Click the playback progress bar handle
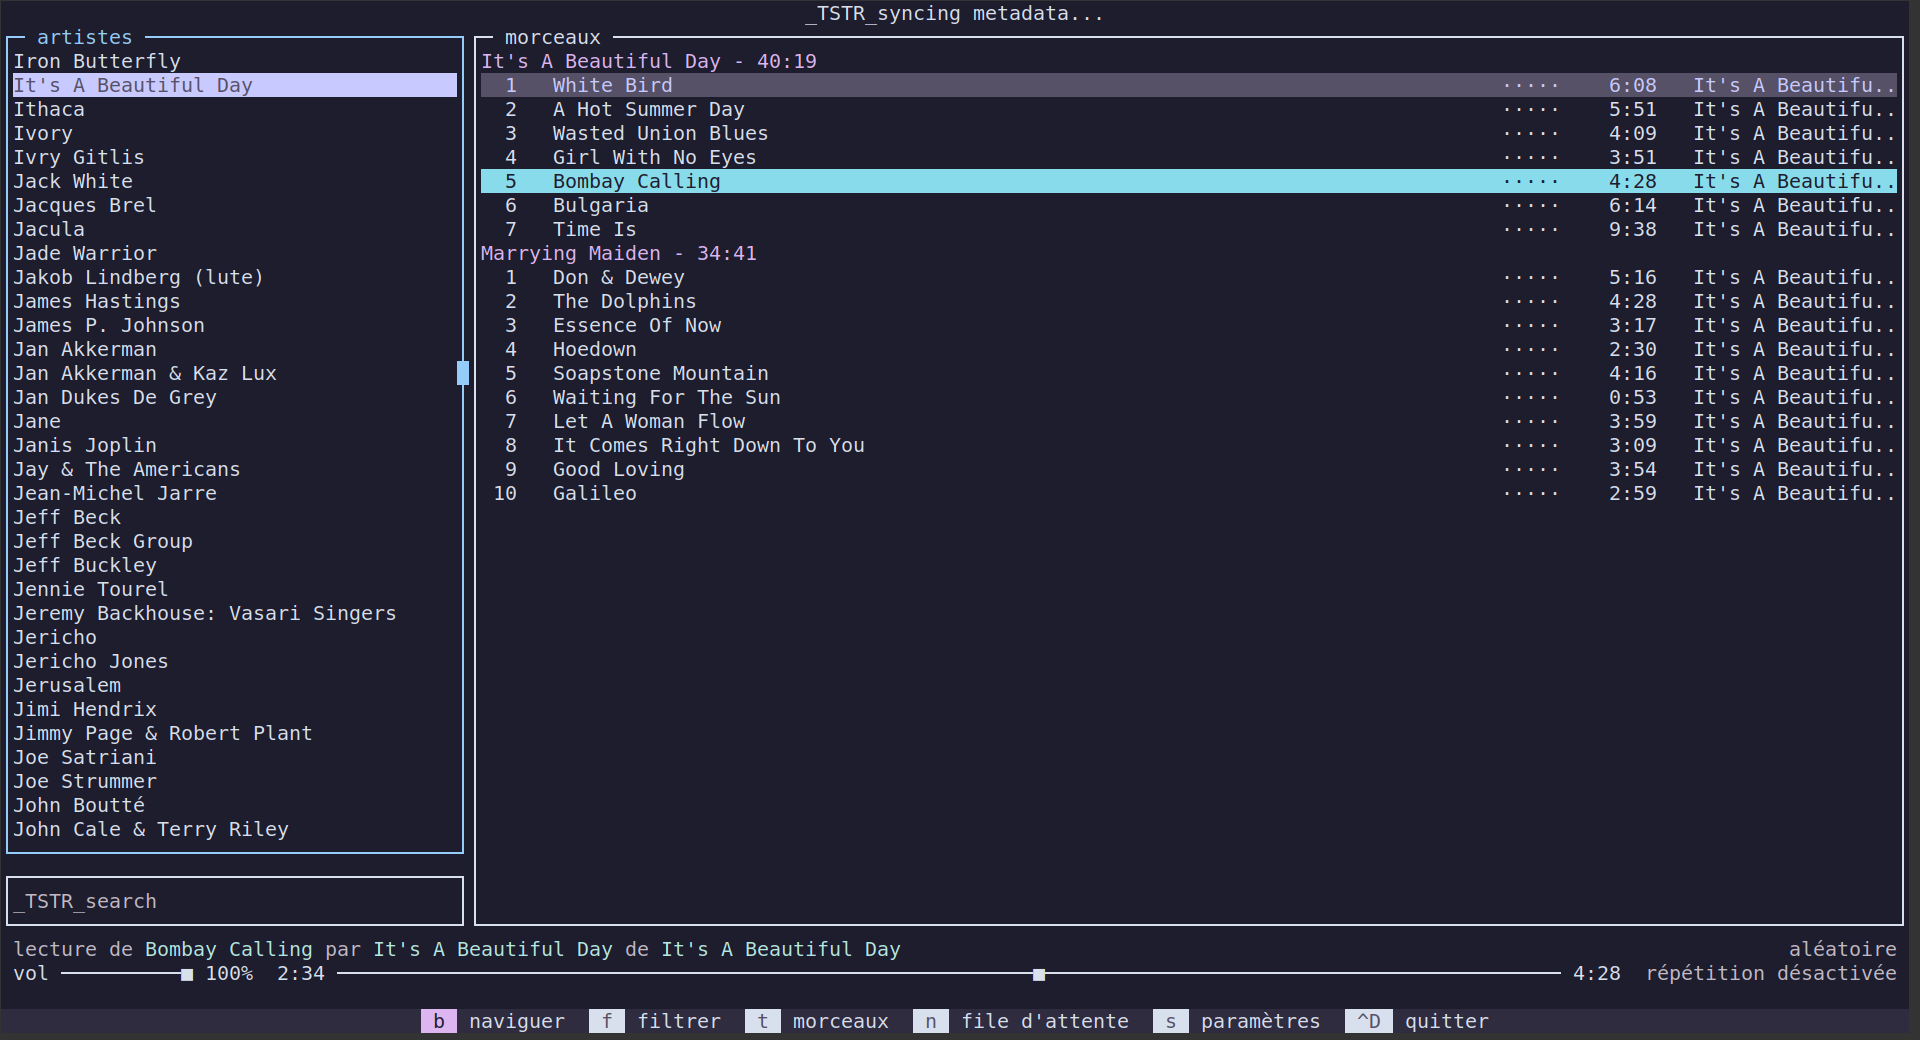The height and width of the screenshot is (1040, 1920). 1039,974
